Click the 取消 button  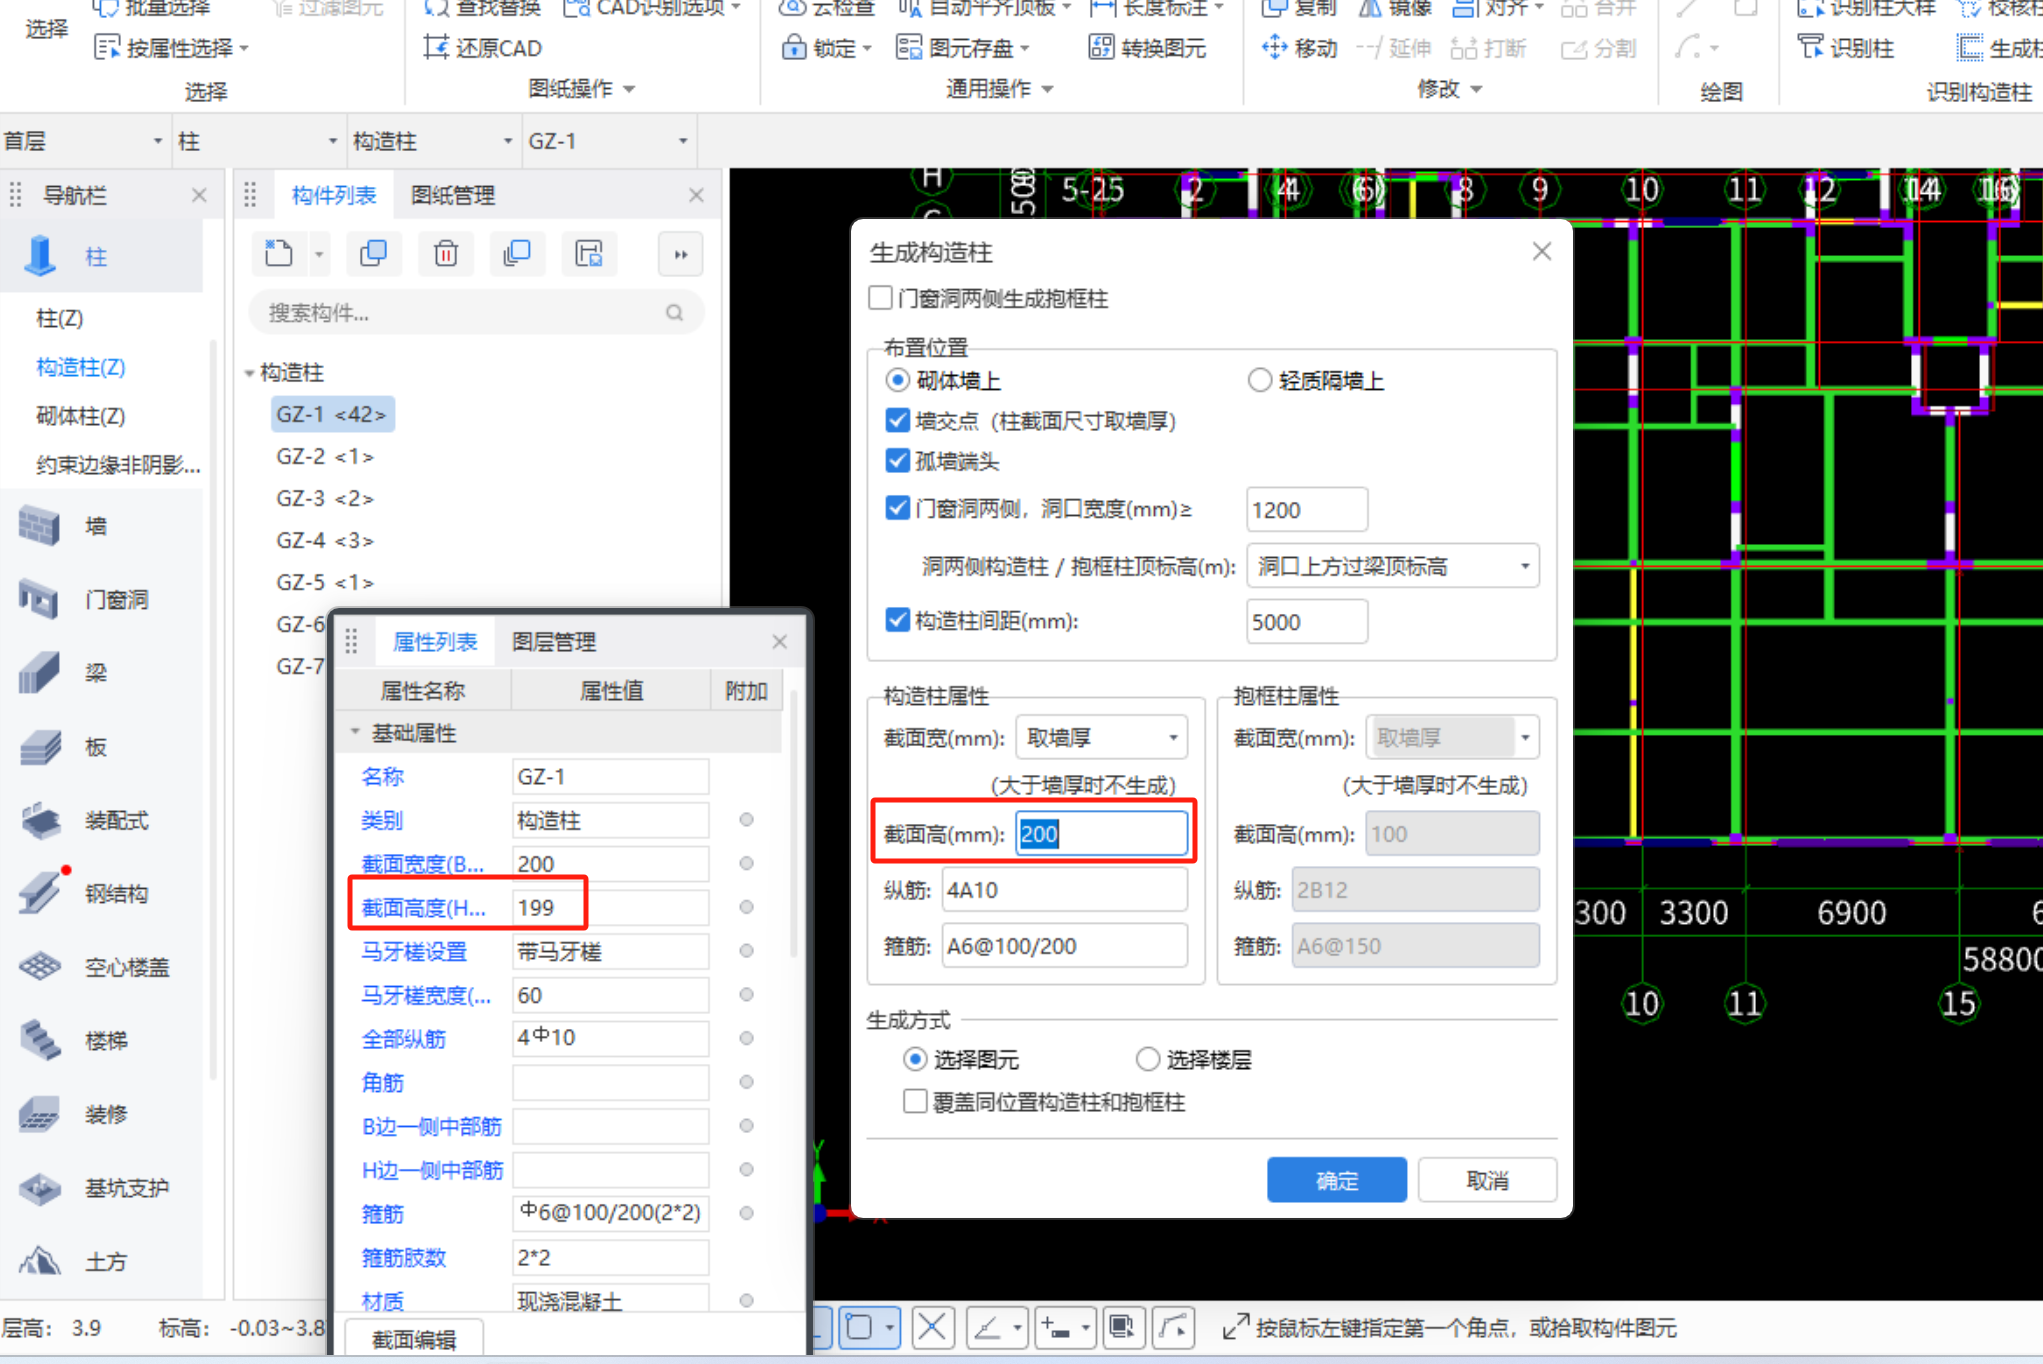1487,1181
